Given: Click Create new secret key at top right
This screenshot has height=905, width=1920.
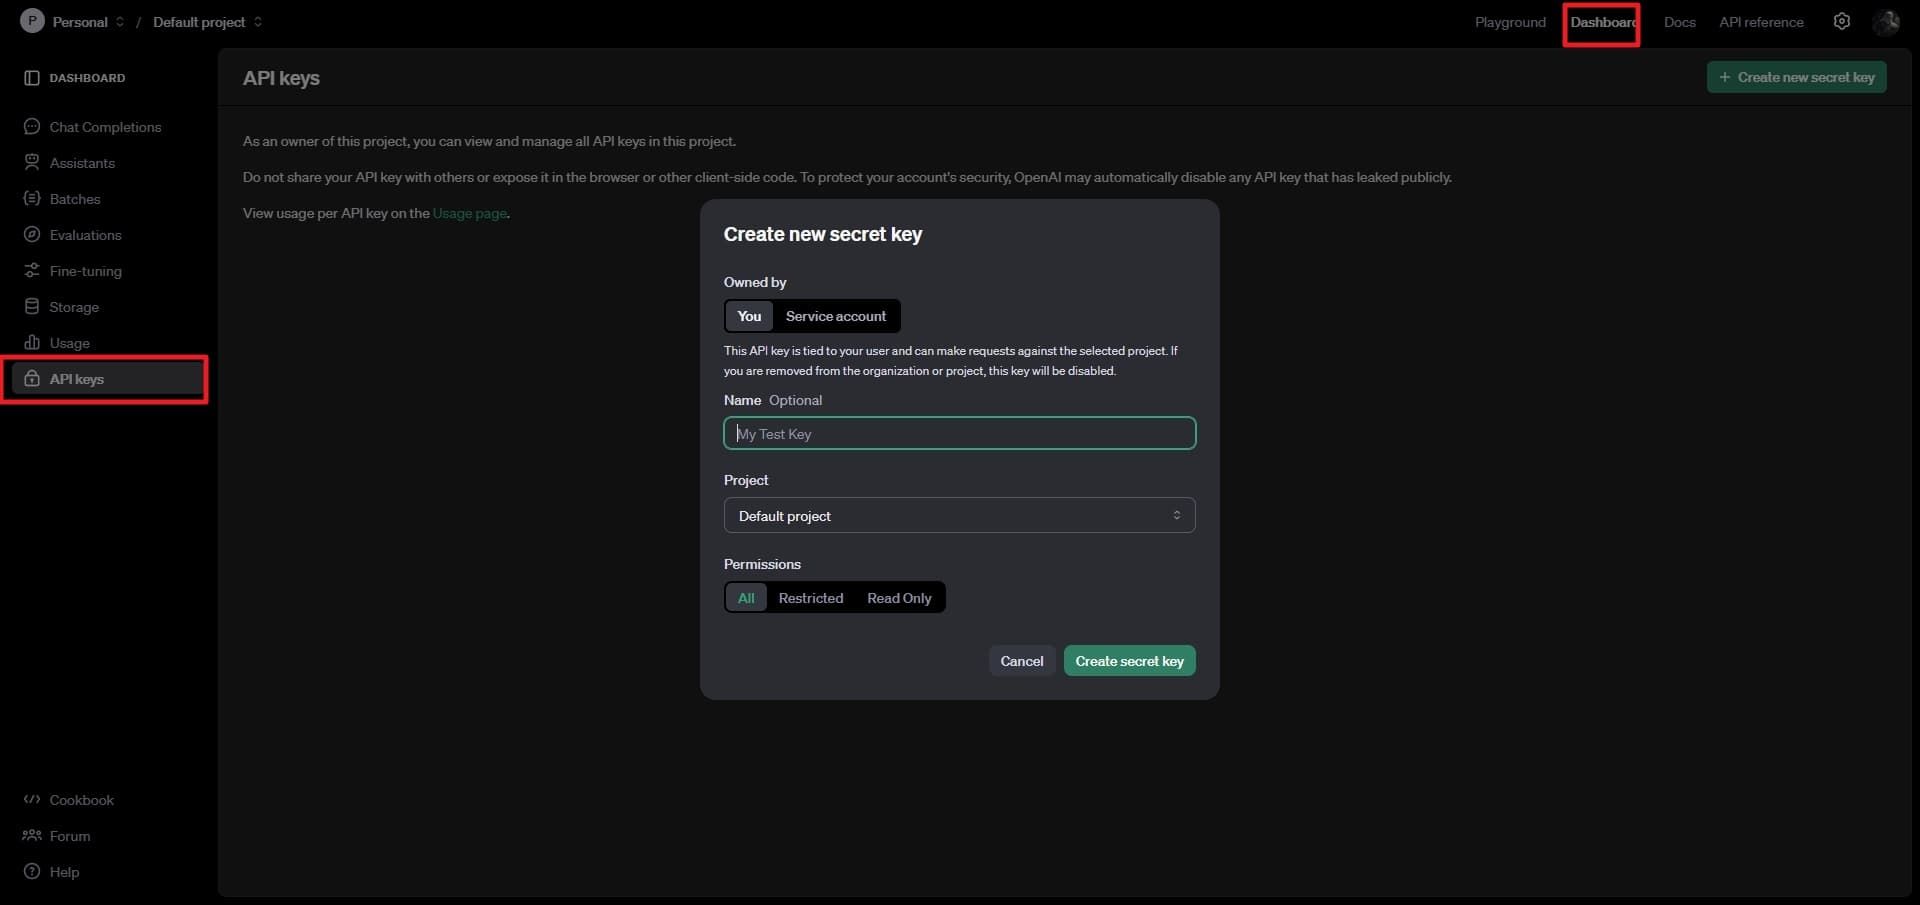Looking at the screenshot, I should (x=1796, y=77).
